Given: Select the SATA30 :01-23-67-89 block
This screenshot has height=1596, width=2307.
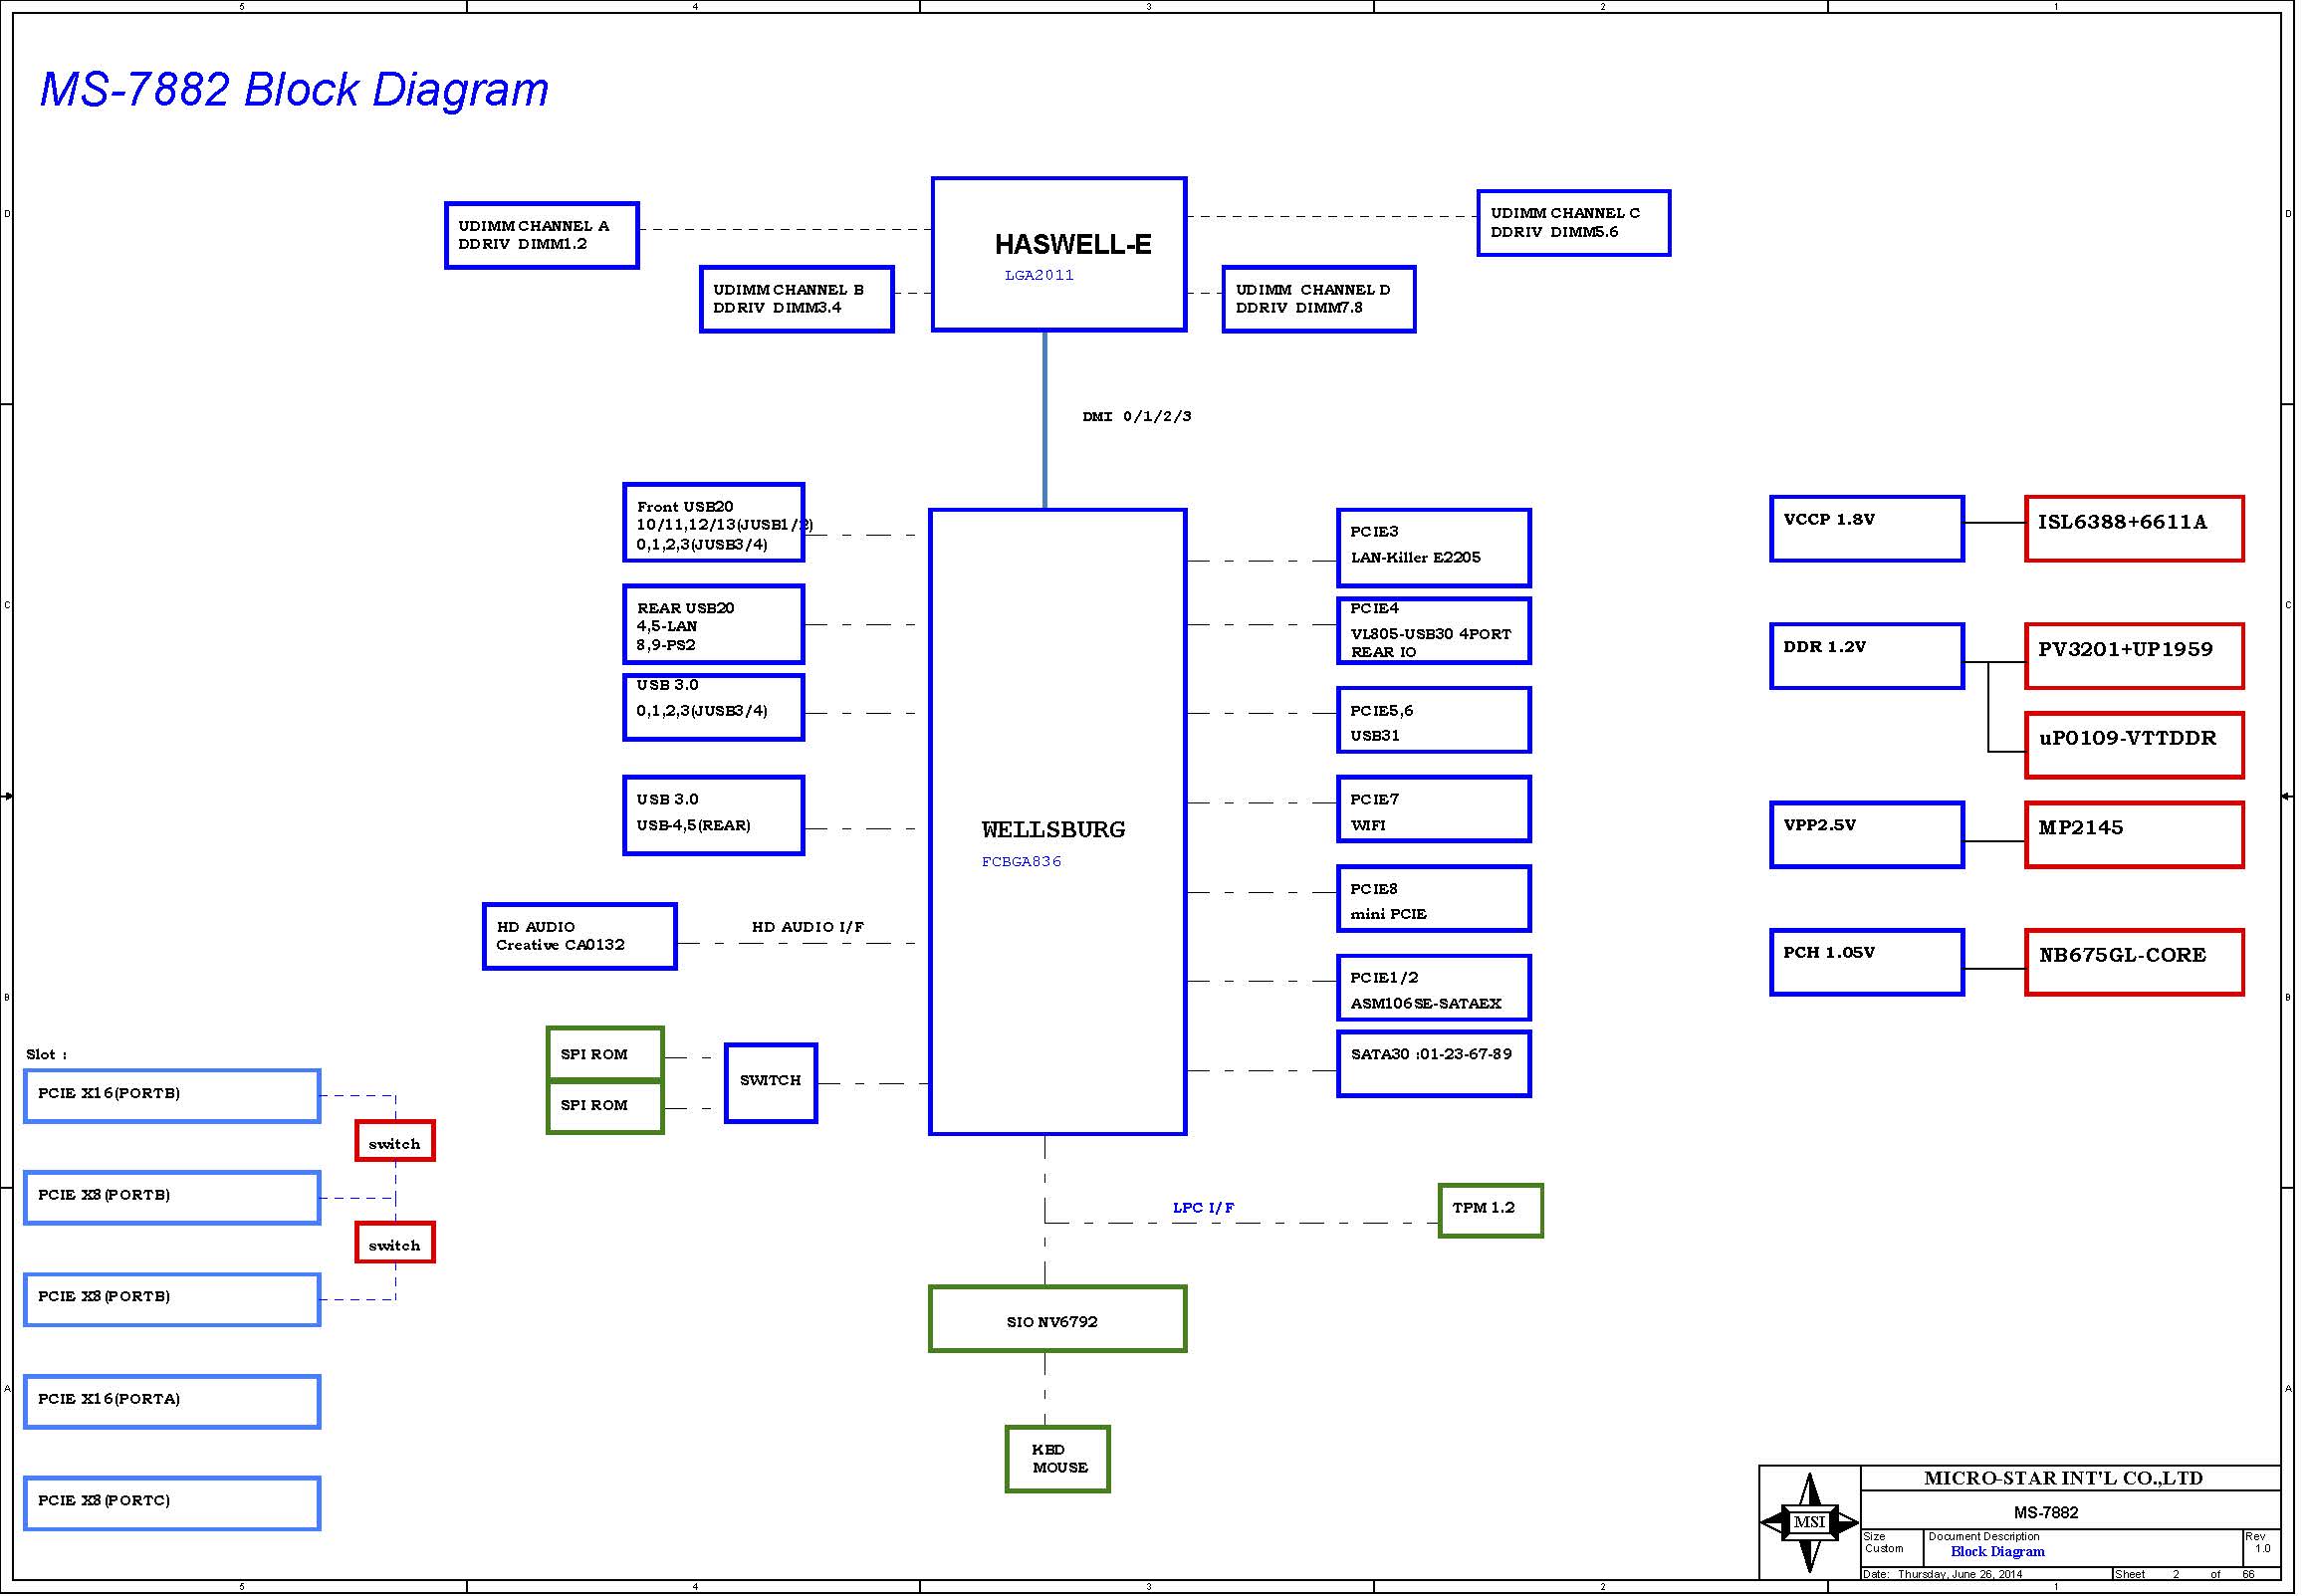Looking at the screenshot, I should 1433,1064.
